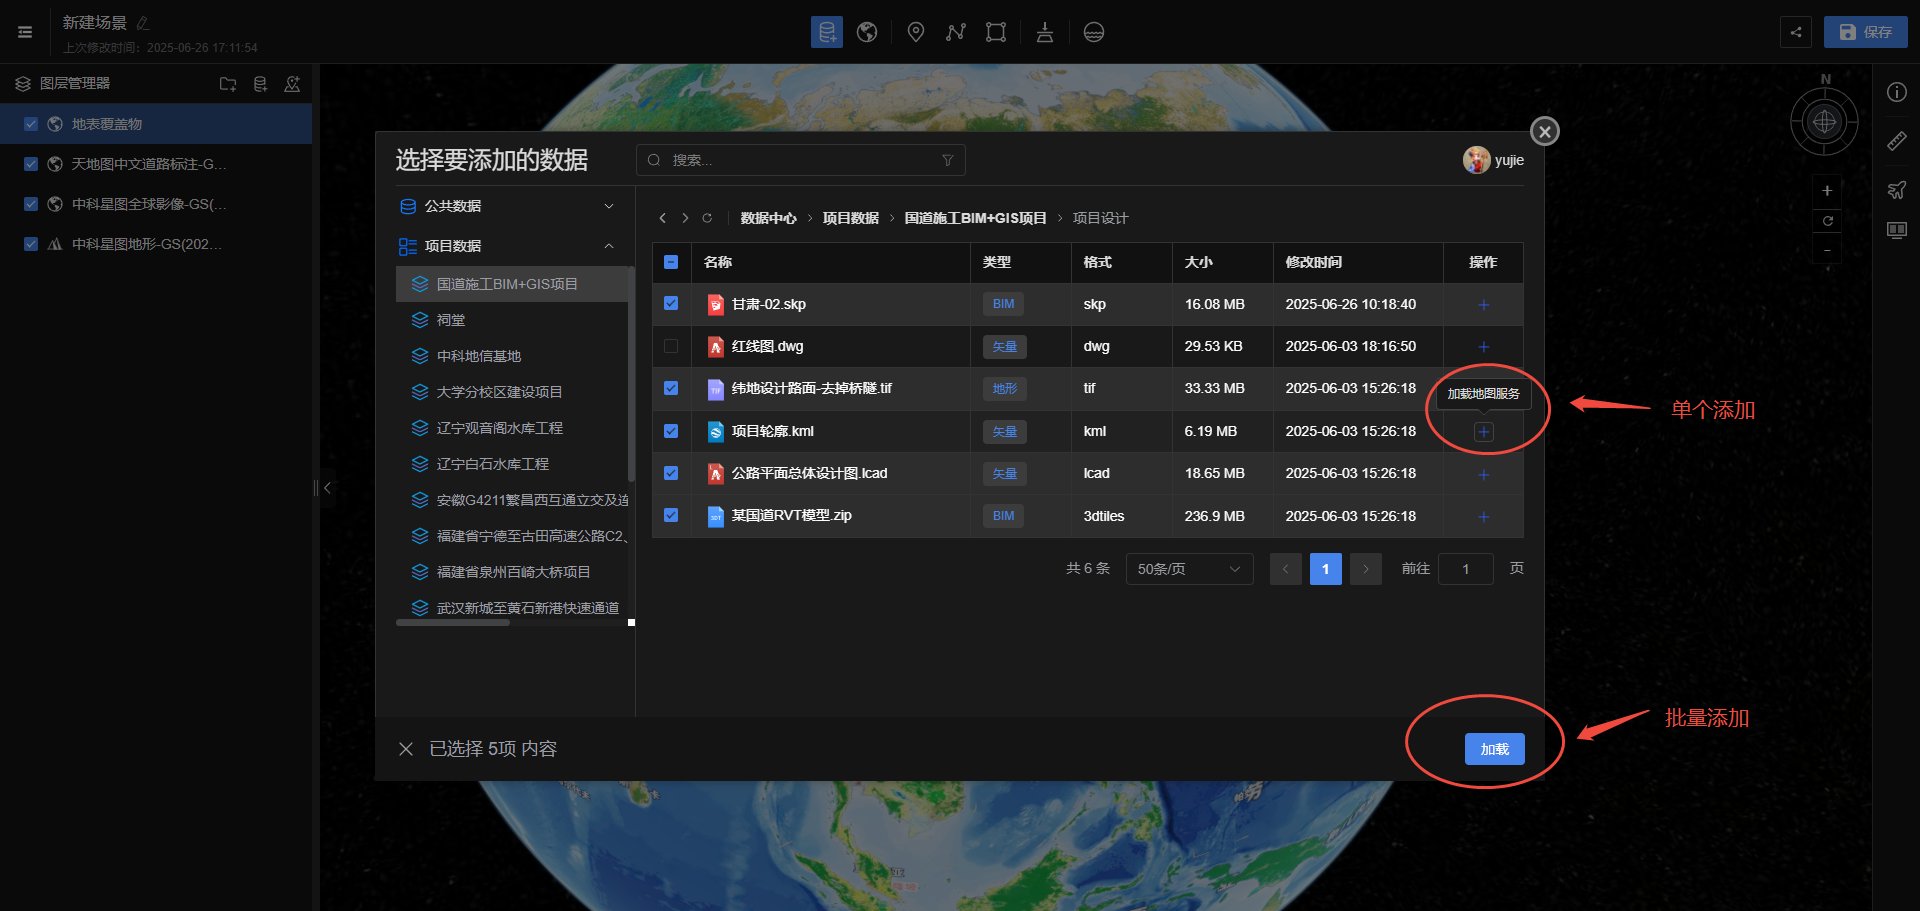
Task: Click the 加载 button
Action: (1494, 749)
